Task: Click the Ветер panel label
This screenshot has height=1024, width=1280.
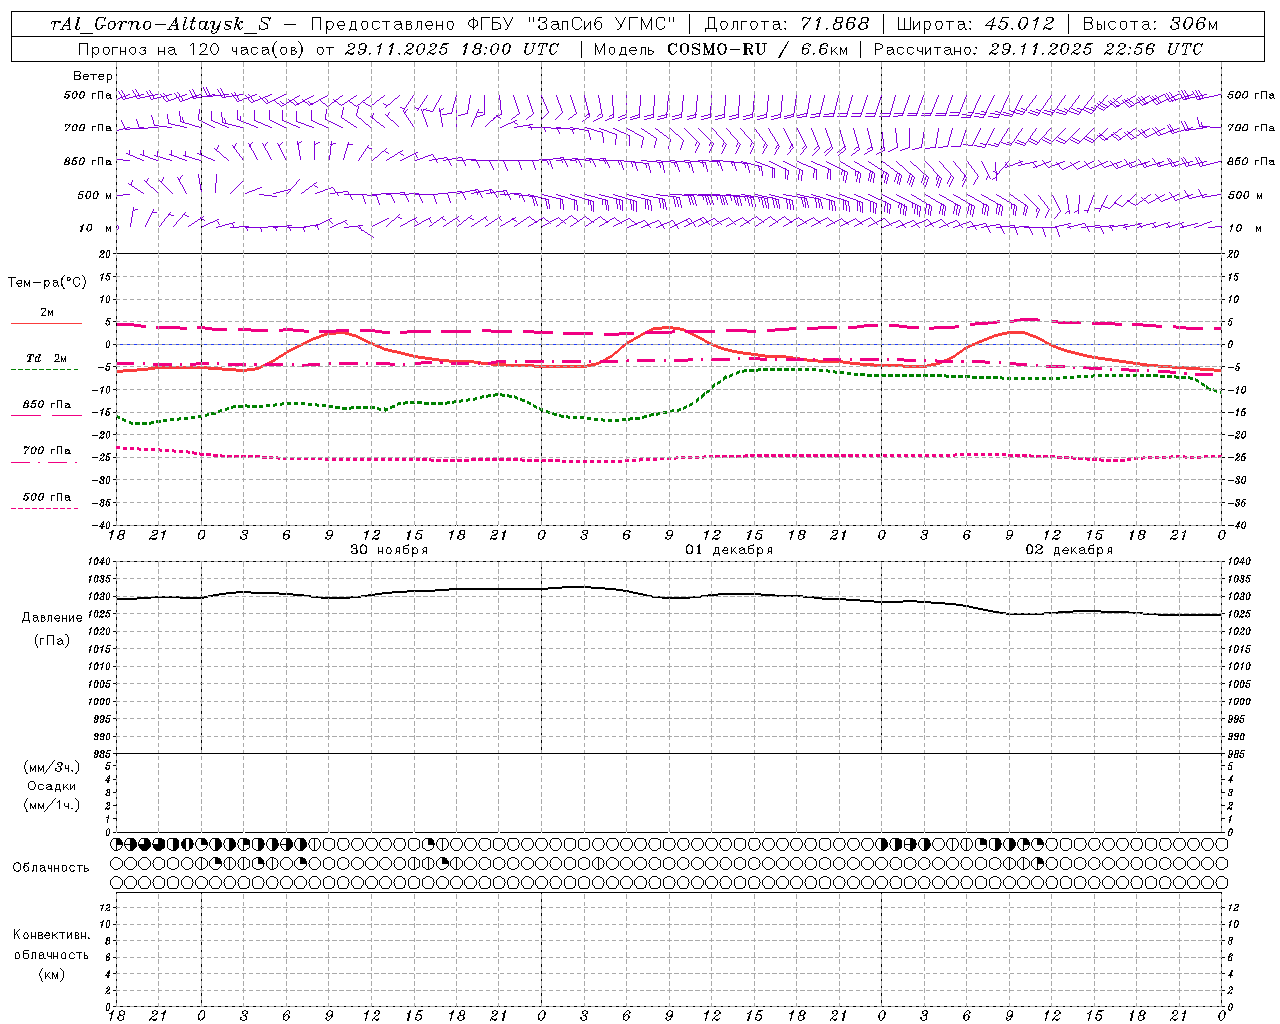Action: [x=93, y=76]
